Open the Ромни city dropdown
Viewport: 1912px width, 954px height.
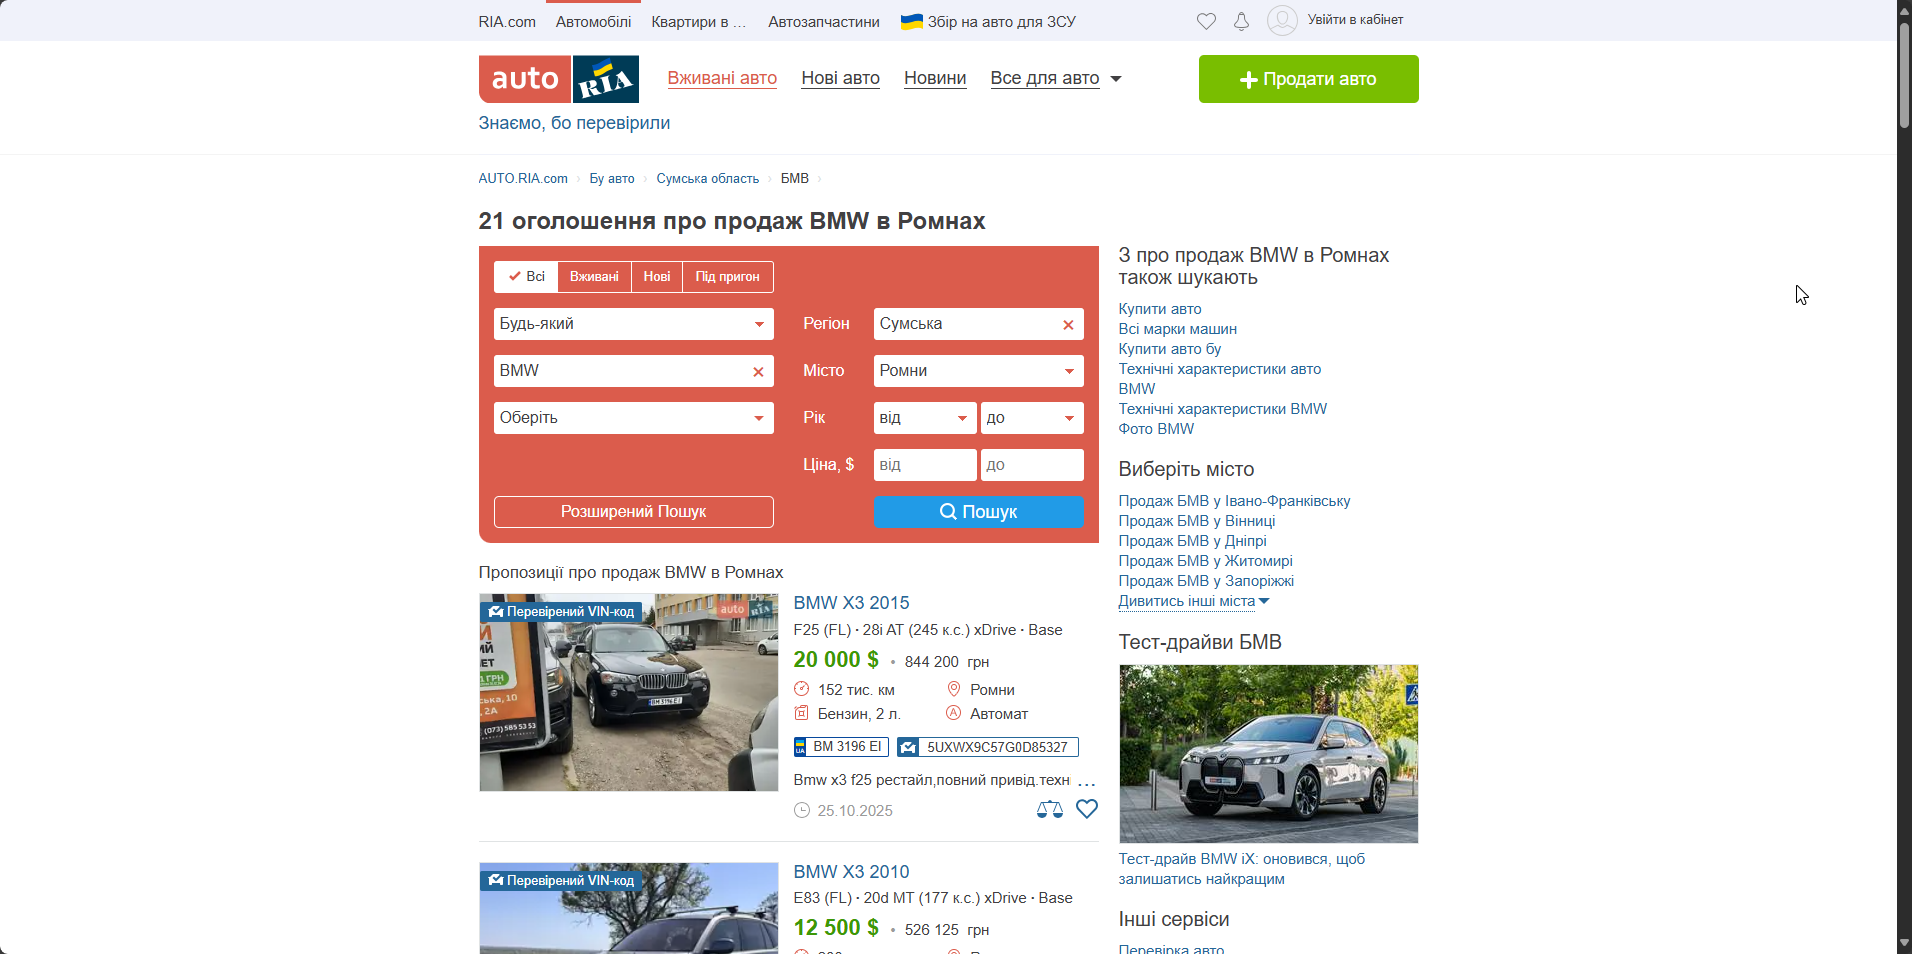[979, 371]
